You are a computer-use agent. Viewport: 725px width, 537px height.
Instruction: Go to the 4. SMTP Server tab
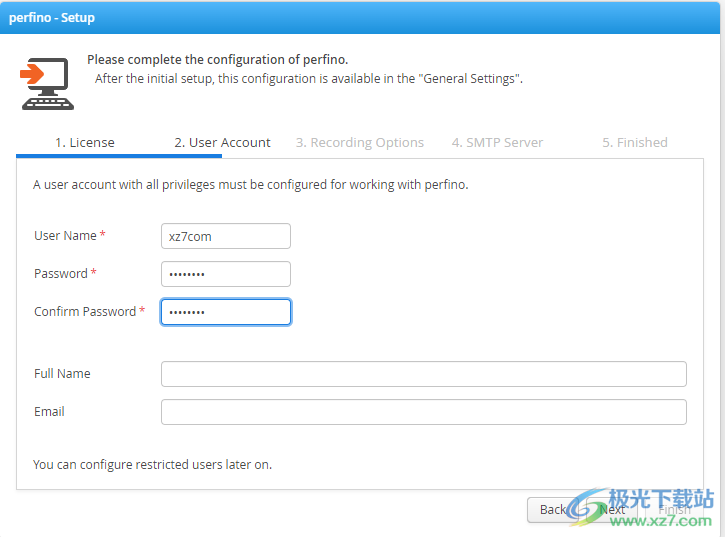[x=498, y=142]
